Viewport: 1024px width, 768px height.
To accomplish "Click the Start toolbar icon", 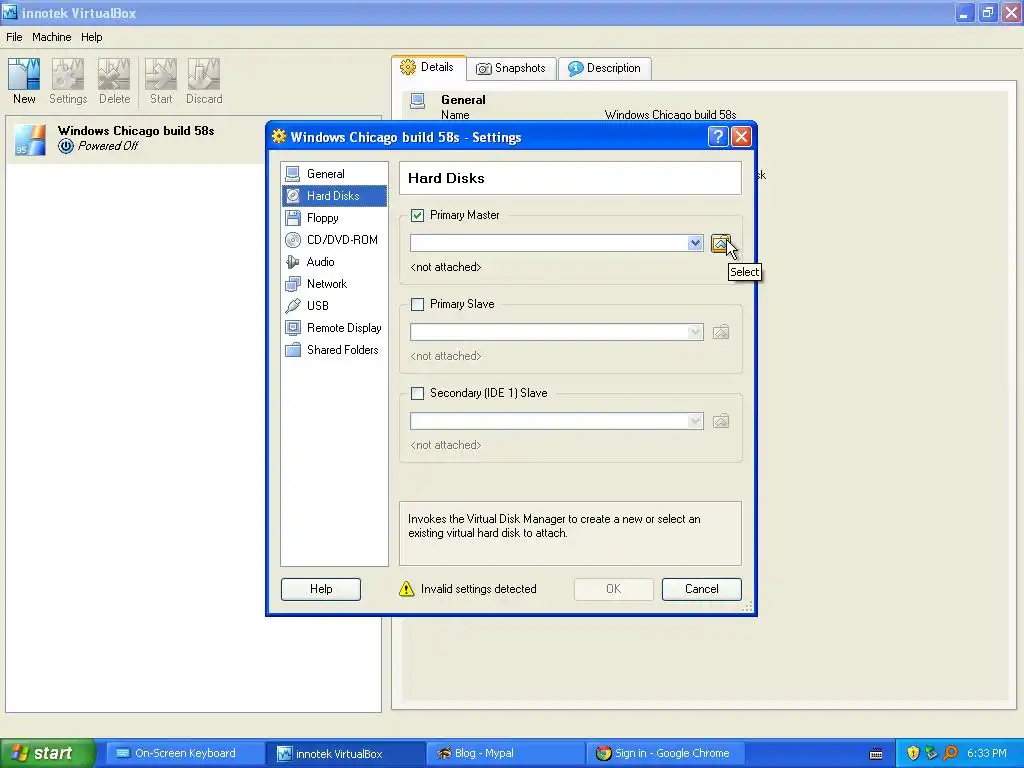I will pyautogui.click(x=161, y=81).
